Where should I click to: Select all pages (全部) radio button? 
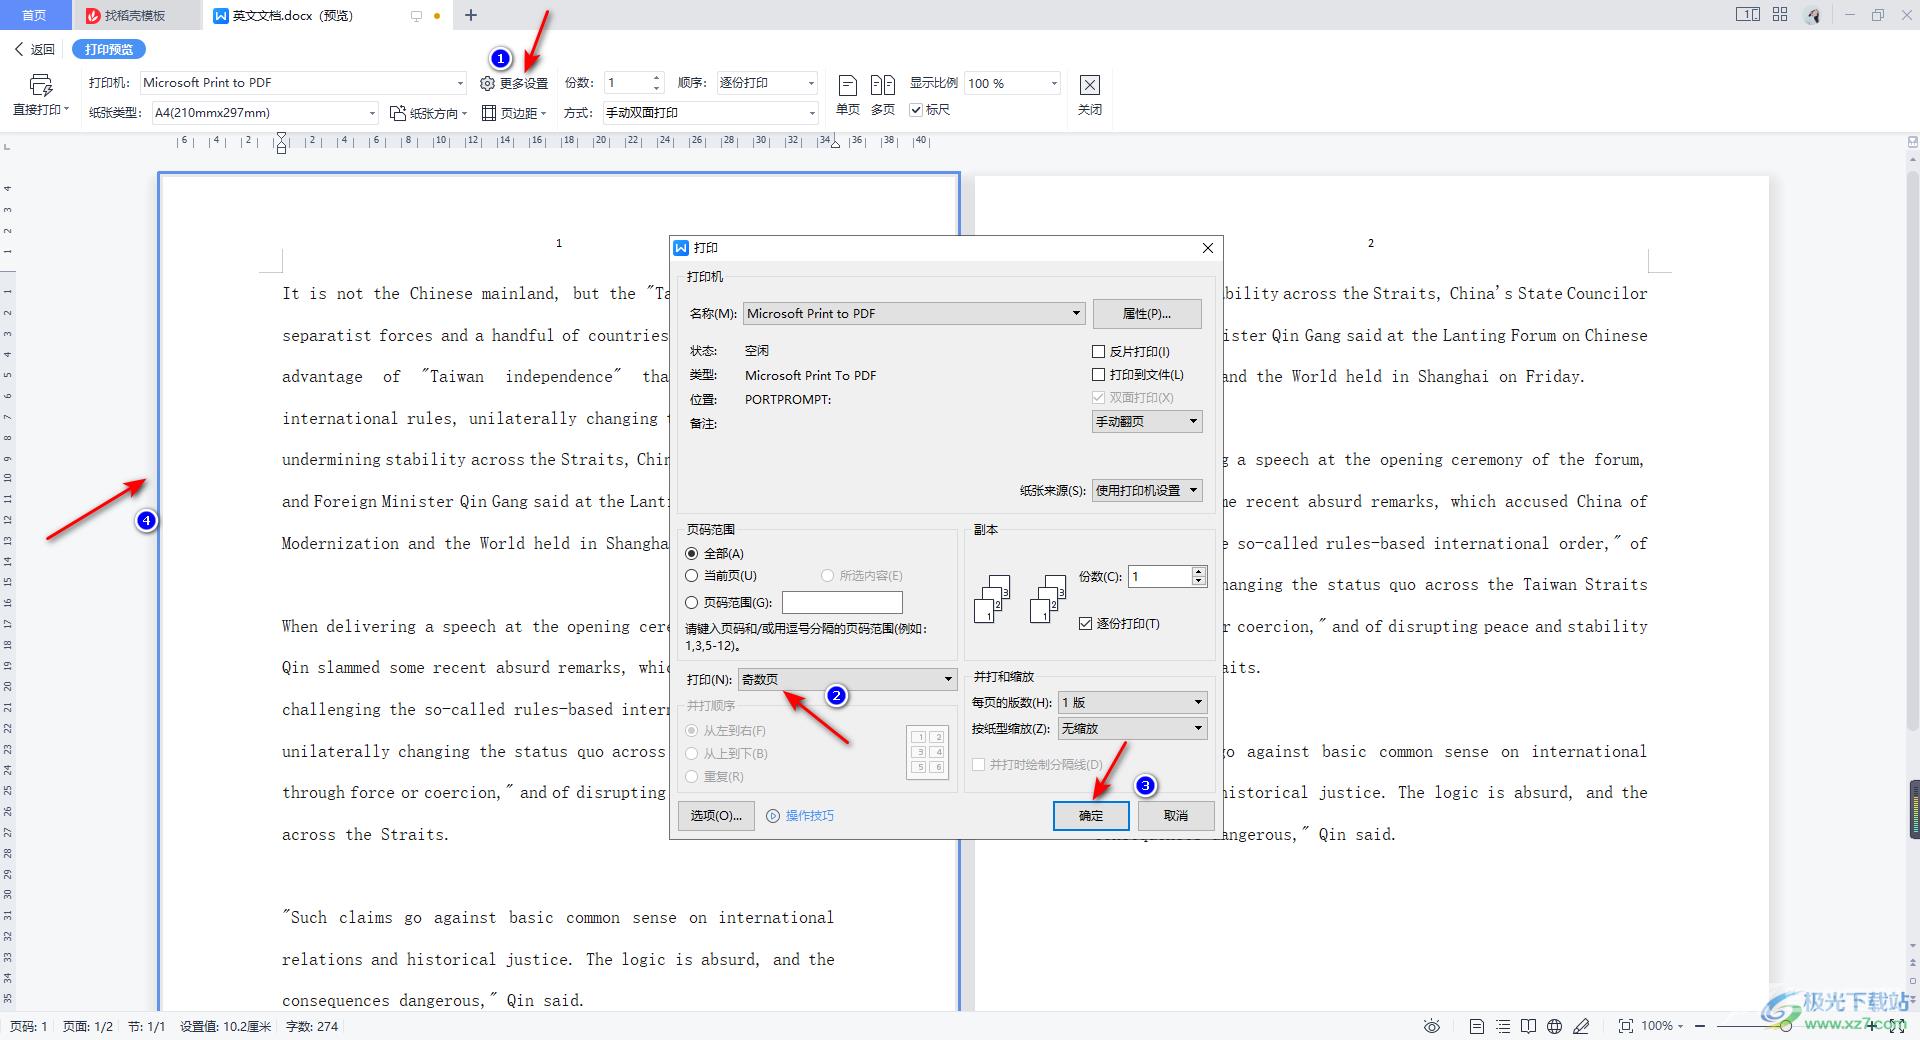(691, 553)
